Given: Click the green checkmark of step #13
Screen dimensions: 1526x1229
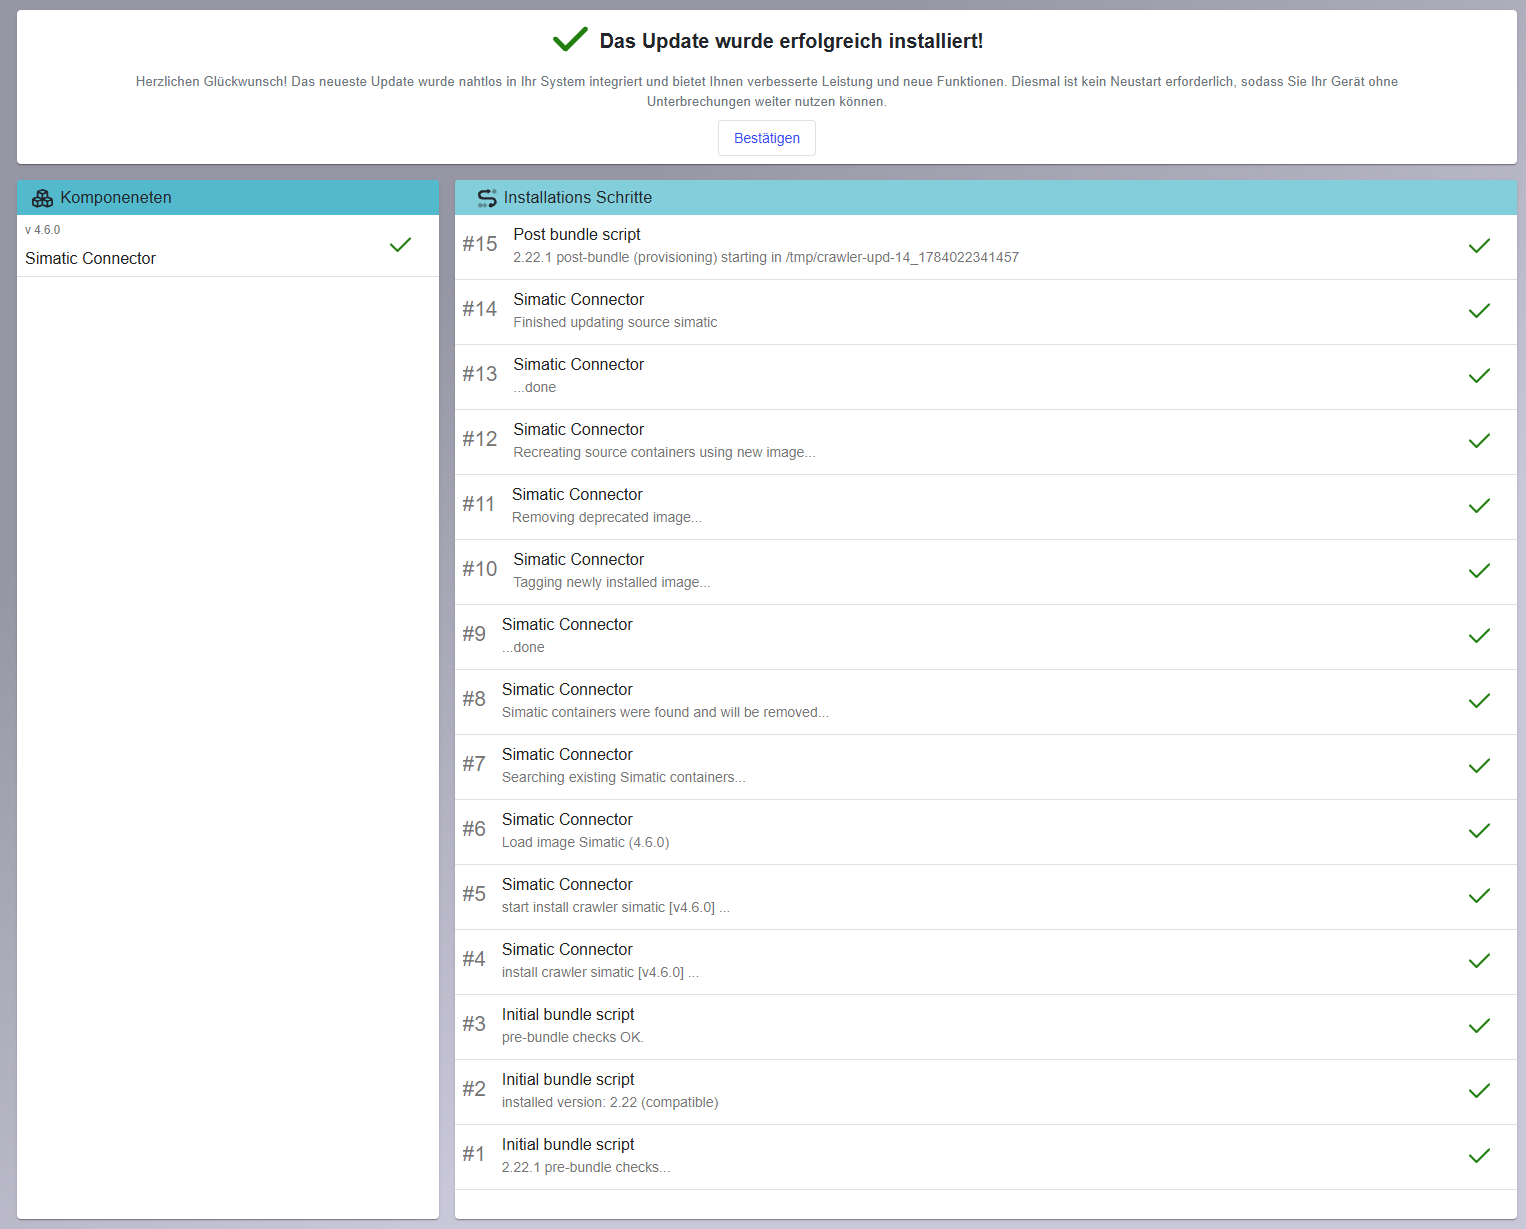Looking at the screenshot, I should [x=1479, y=376].
